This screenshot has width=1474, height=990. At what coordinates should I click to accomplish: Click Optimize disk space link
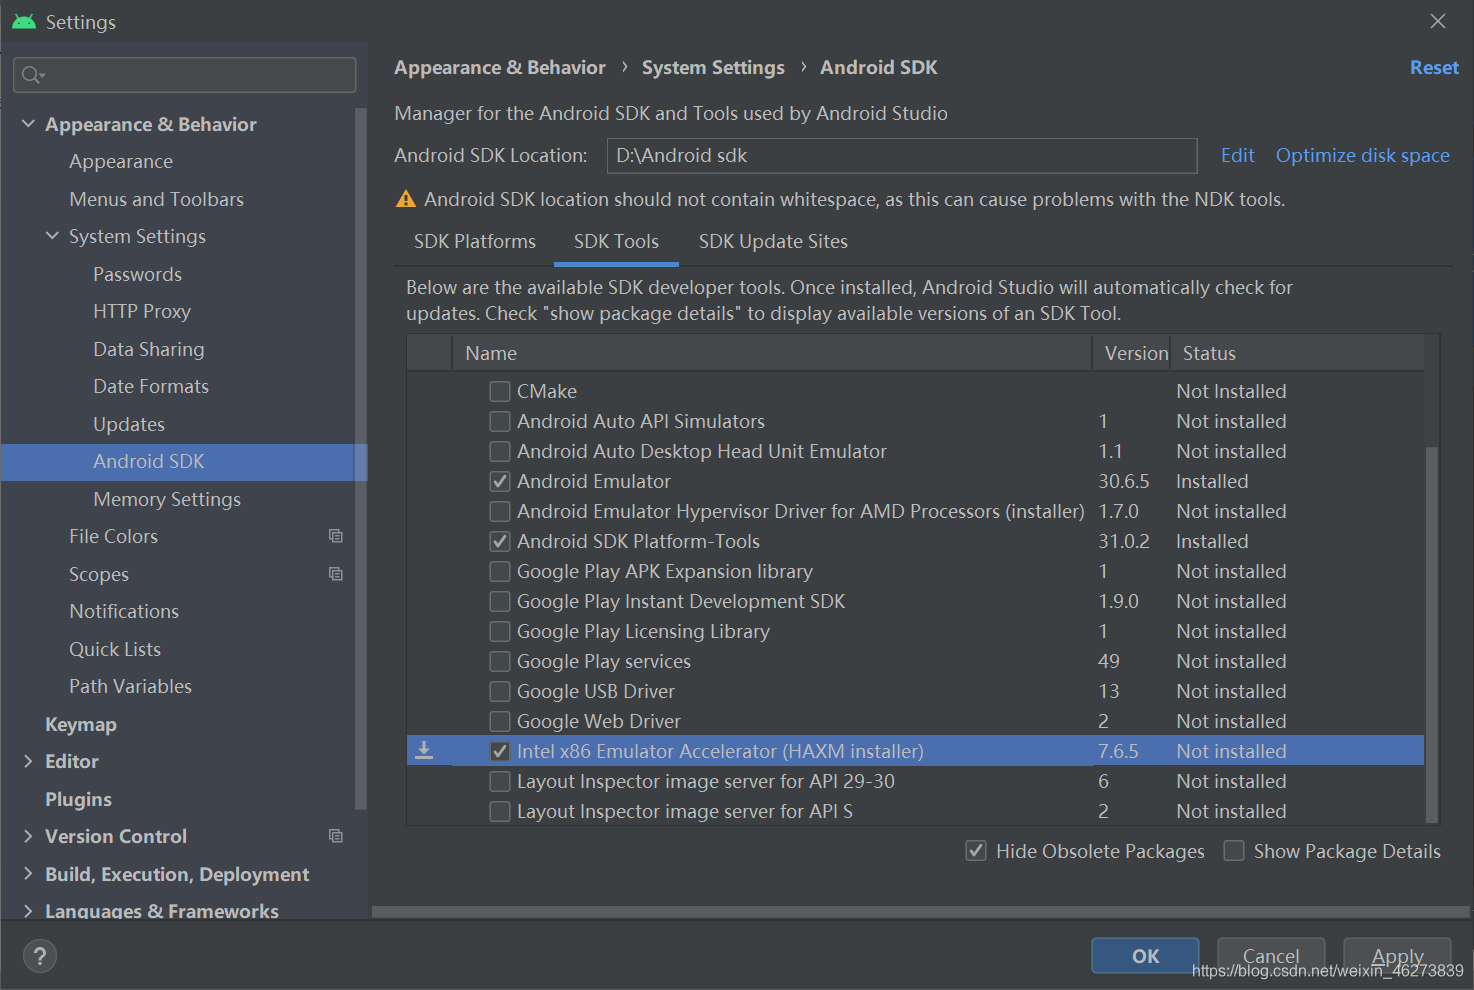(1362, 155)
